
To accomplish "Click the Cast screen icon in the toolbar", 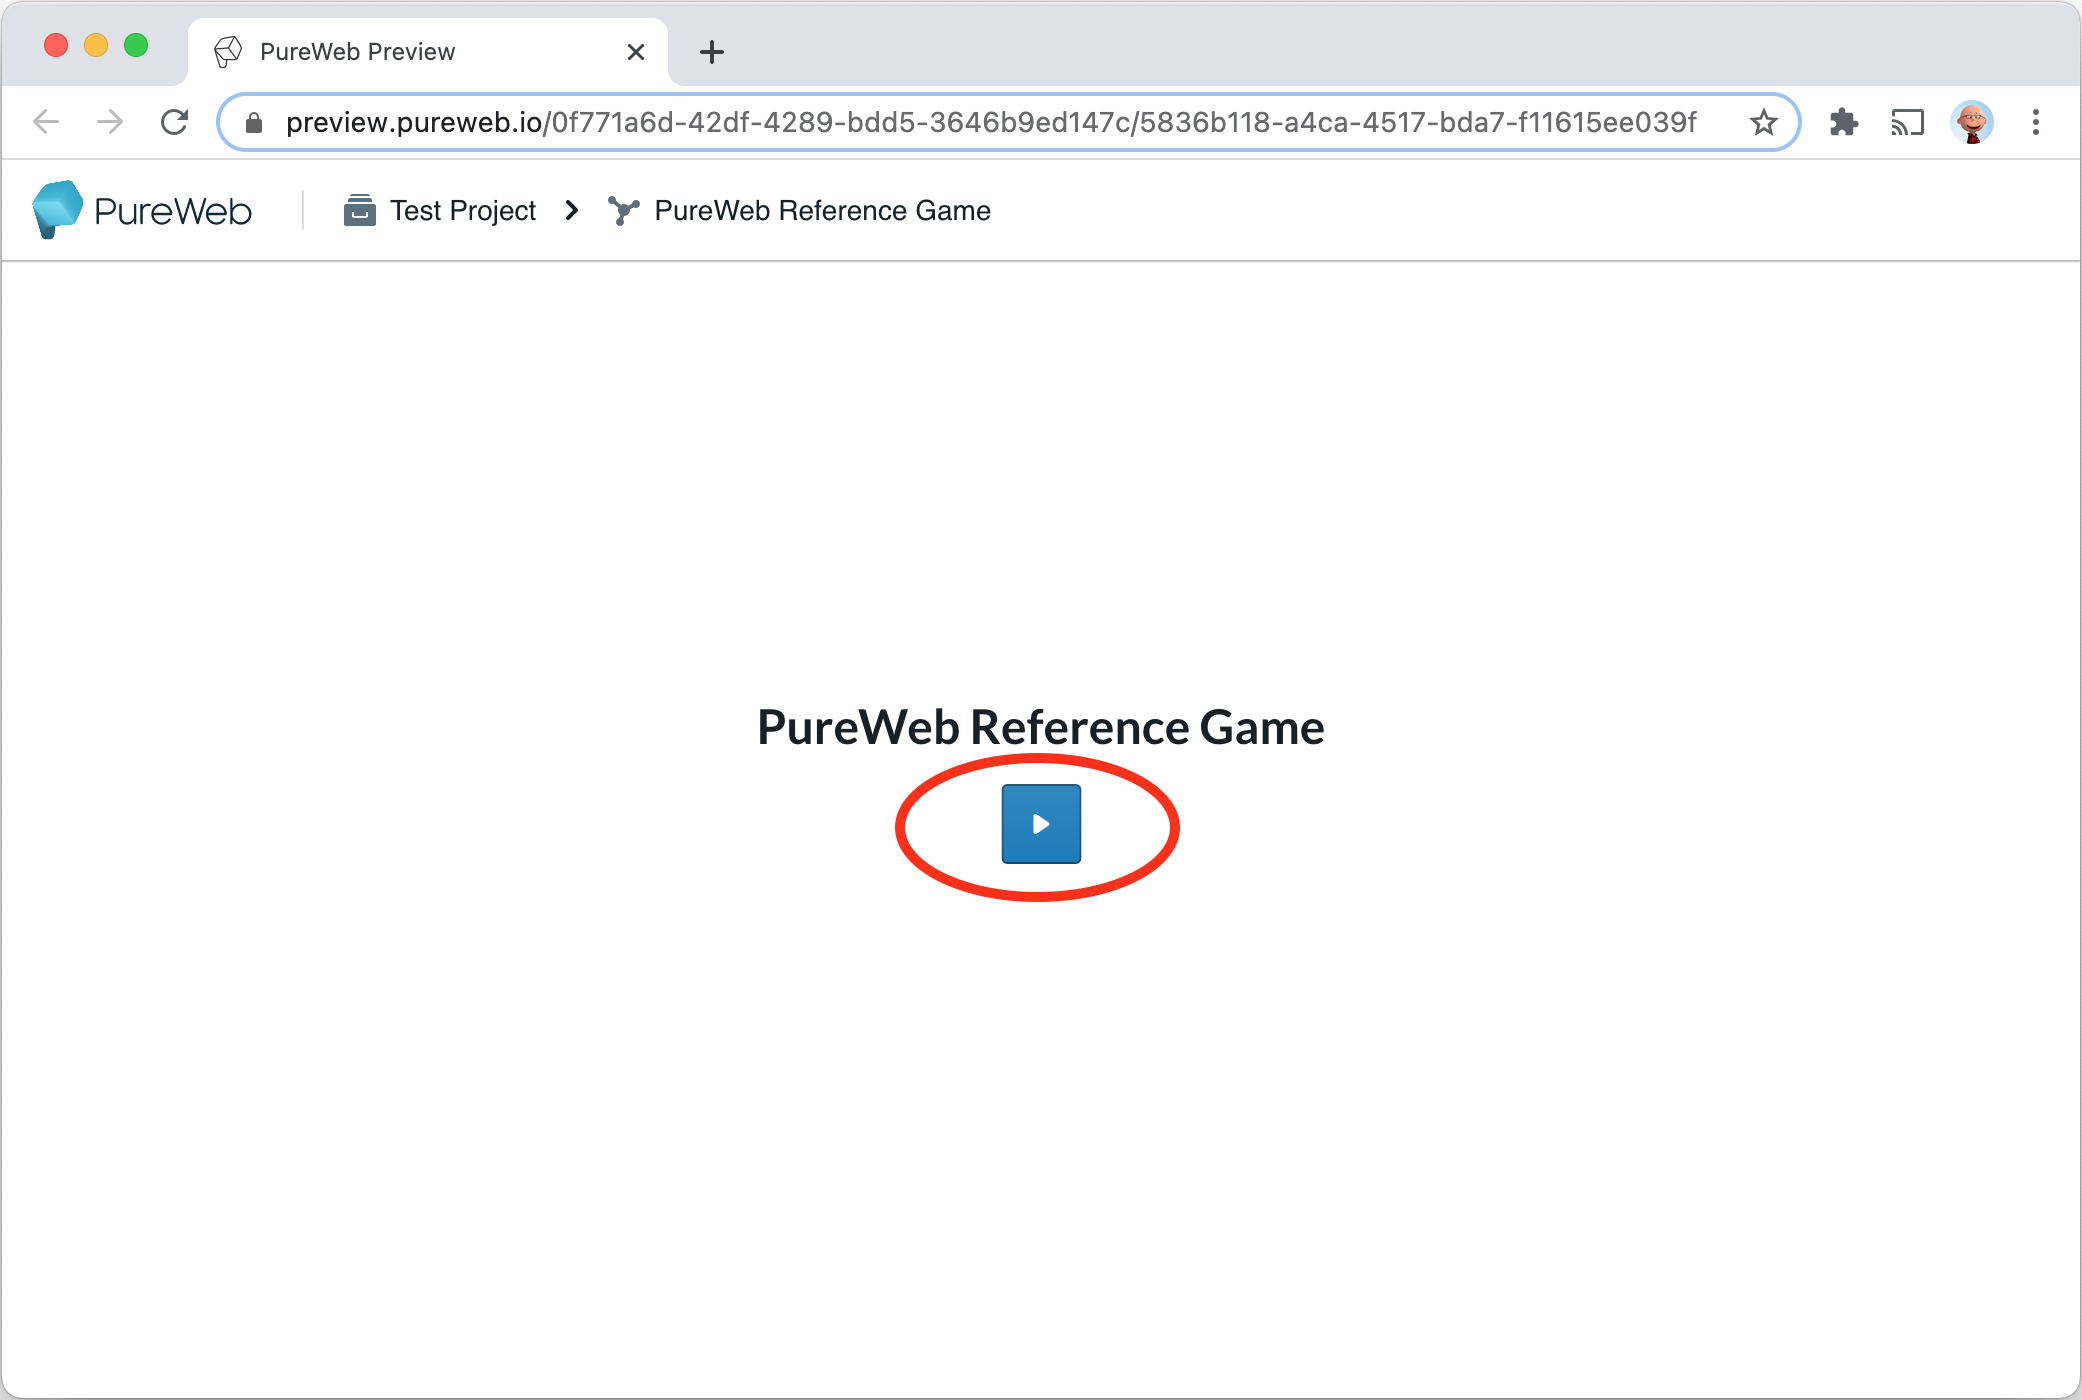I will [x=1907, y=122].
